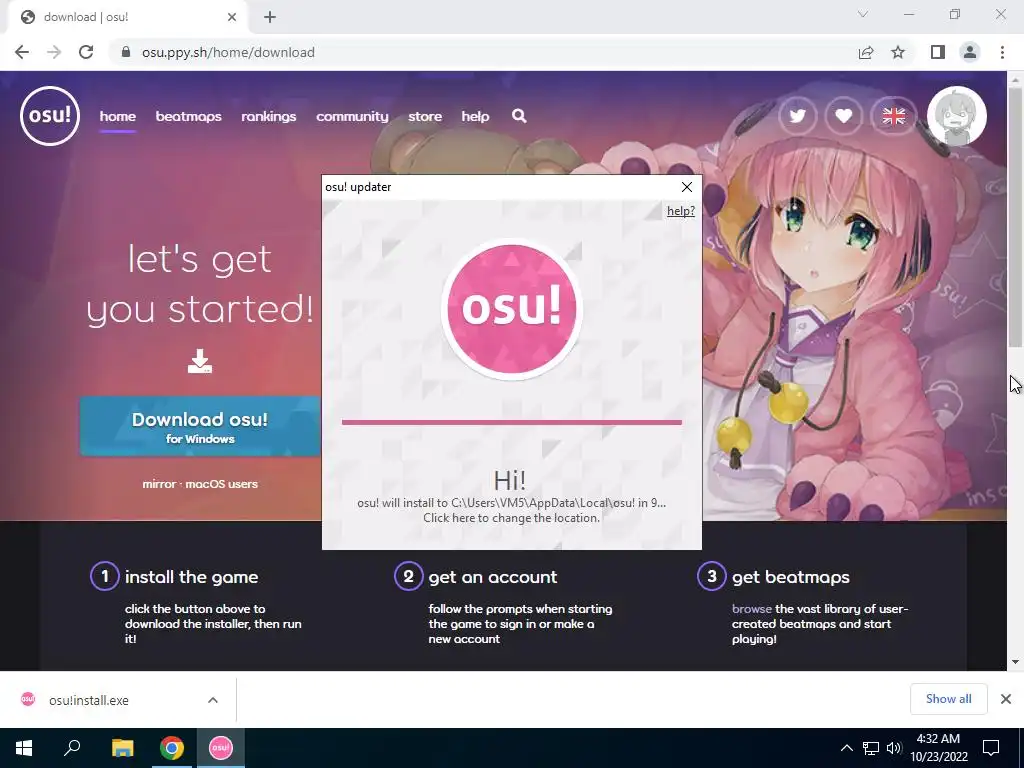
Task: Go back in Chrome history
Action: click(x=22, y=52)
